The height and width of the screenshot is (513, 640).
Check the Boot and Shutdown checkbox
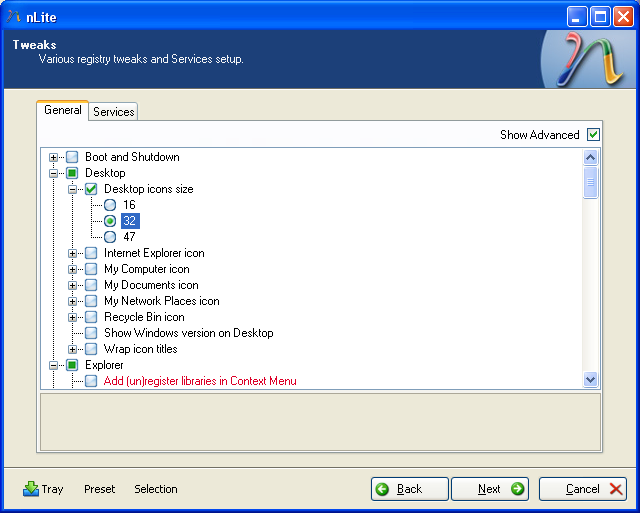pyautogui.click(x=72, y=157)
